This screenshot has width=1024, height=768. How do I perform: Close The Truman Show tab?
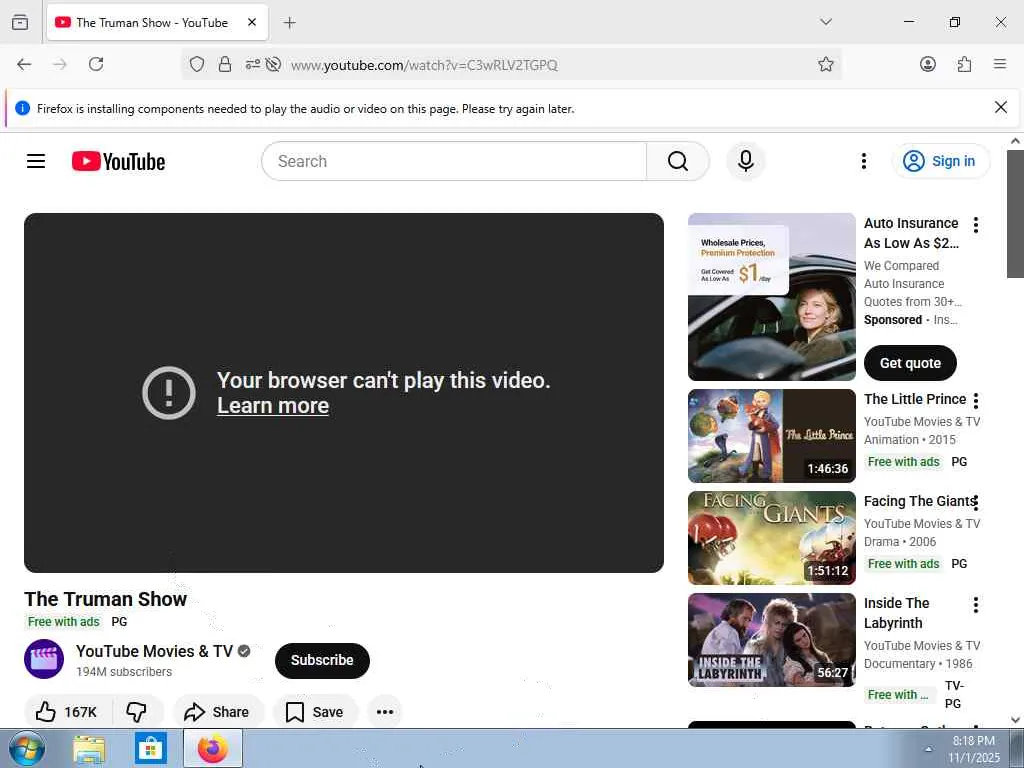pyautogui.click(x=251, y=22)
